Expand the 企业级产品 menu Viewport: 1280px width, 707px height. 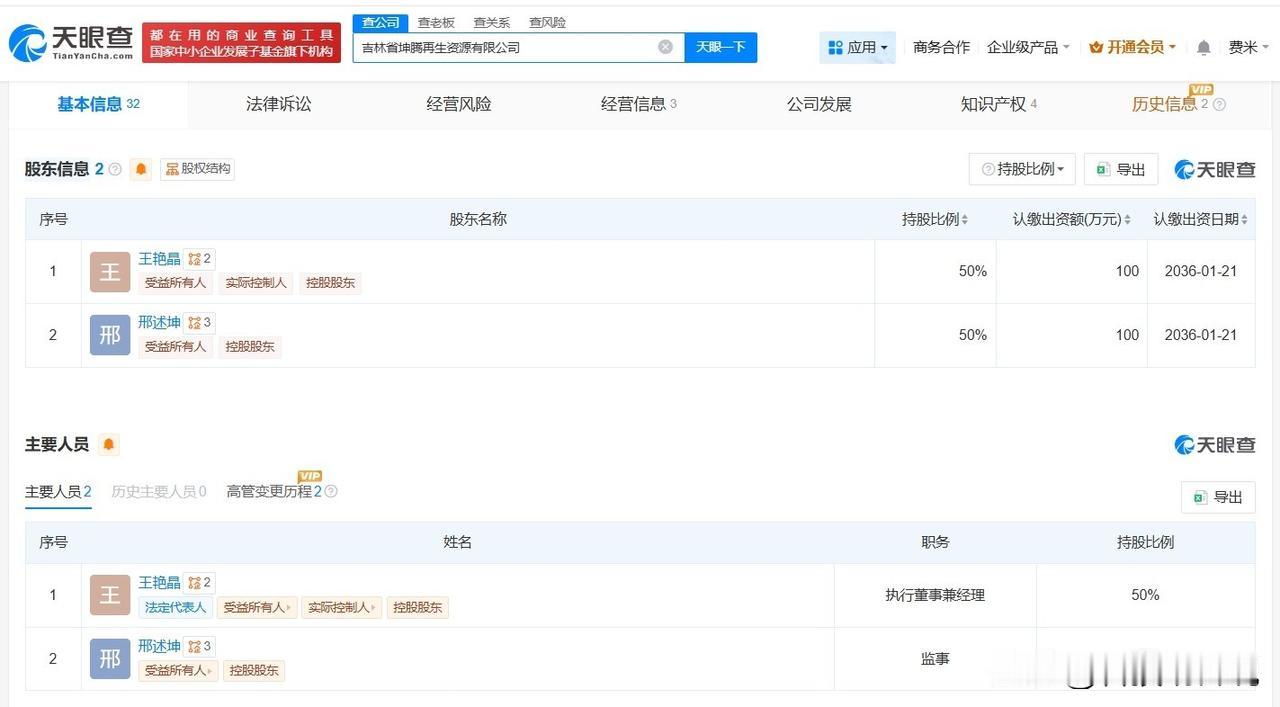[1028, 47]
